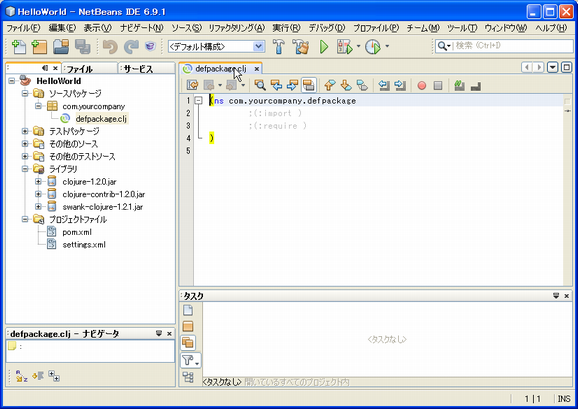Expand the テストパッケージ node

(x=25, y=131)
